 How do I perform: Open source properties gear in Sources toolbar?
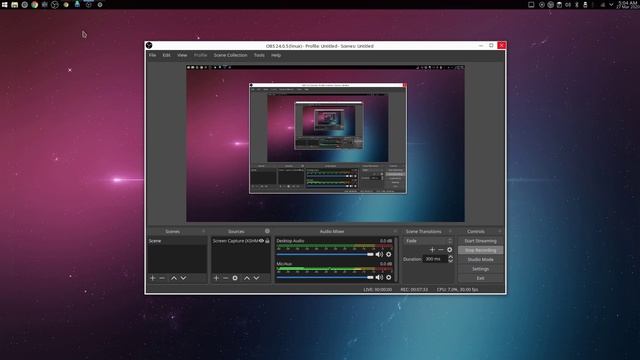coord(235,278)
